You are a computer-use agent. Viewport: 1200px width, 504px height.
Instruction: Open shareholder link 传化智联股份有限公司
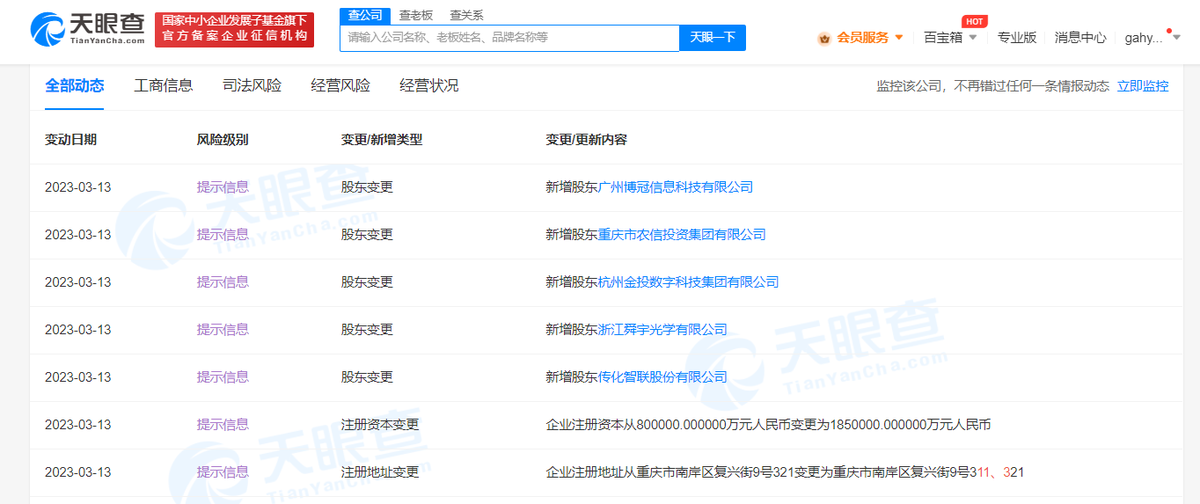point(662,377)
